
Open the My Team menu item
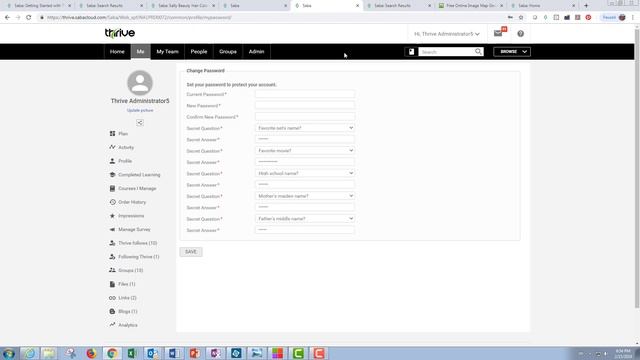[167, 52]
